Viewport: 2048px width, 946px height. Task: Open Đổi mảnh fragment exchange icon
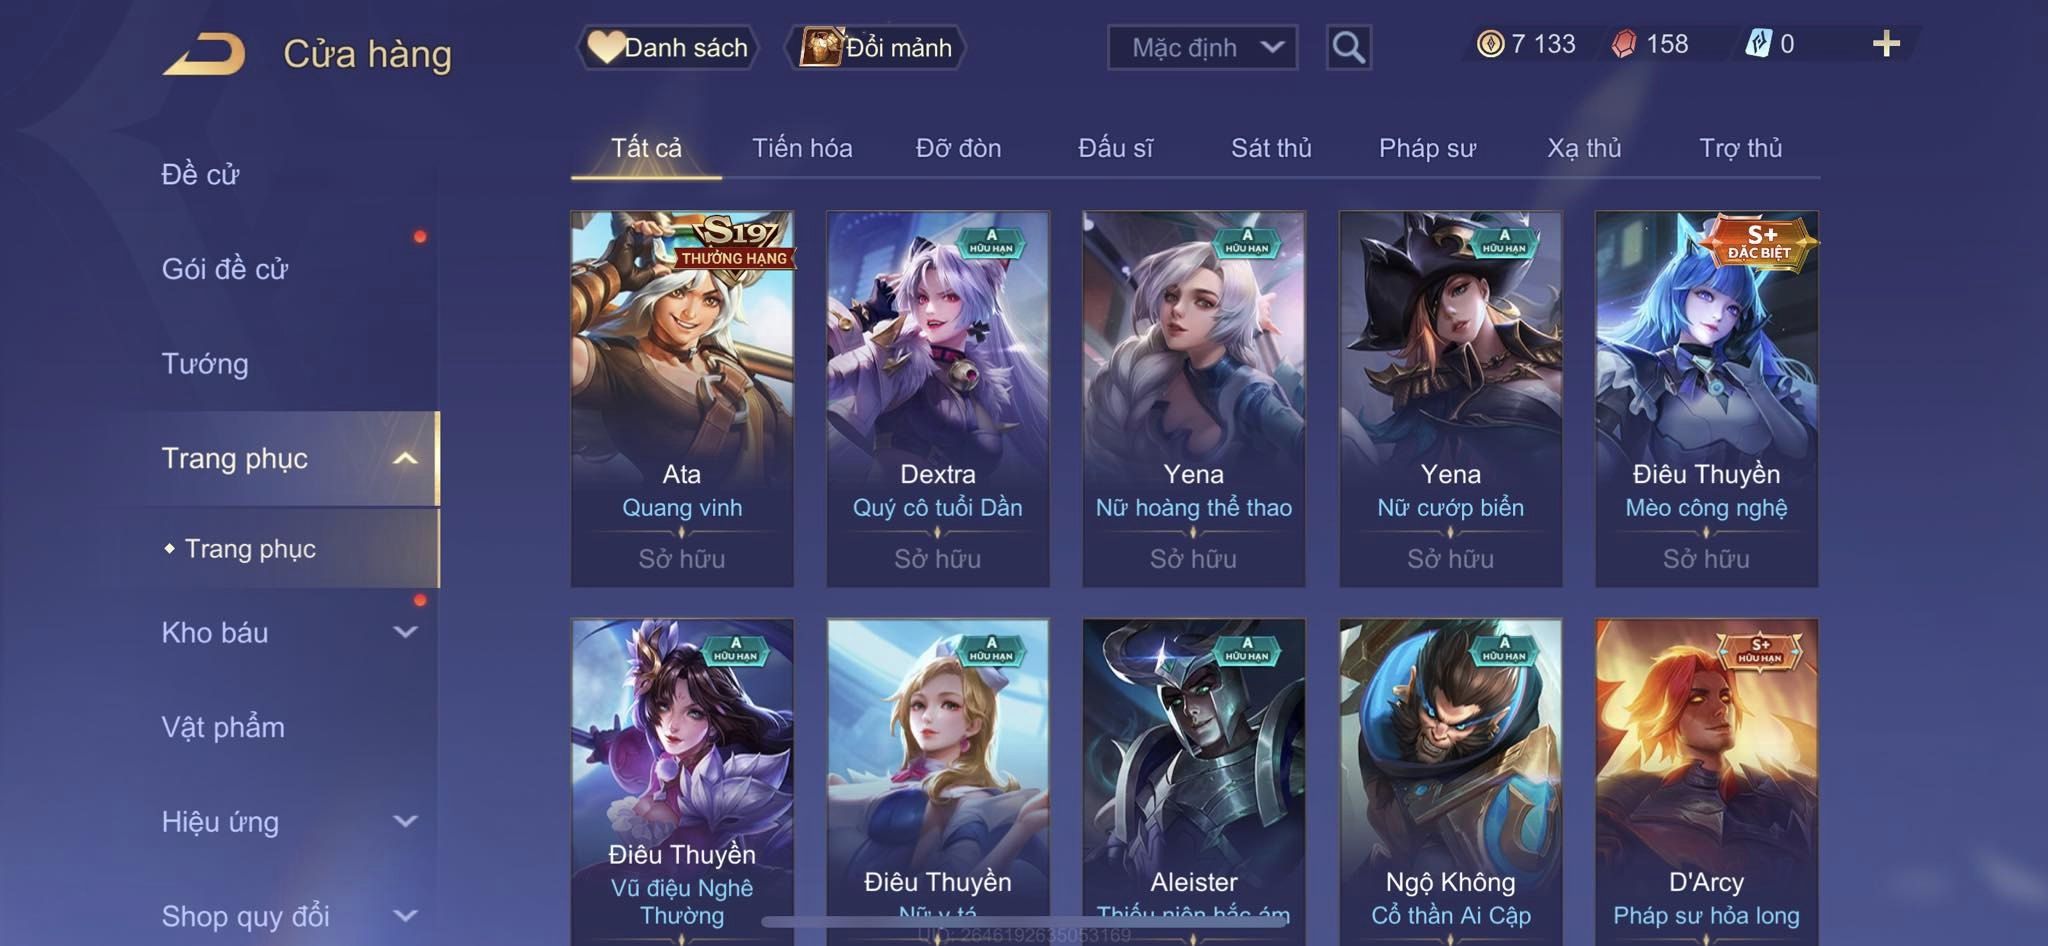click(x=821, y=47)
